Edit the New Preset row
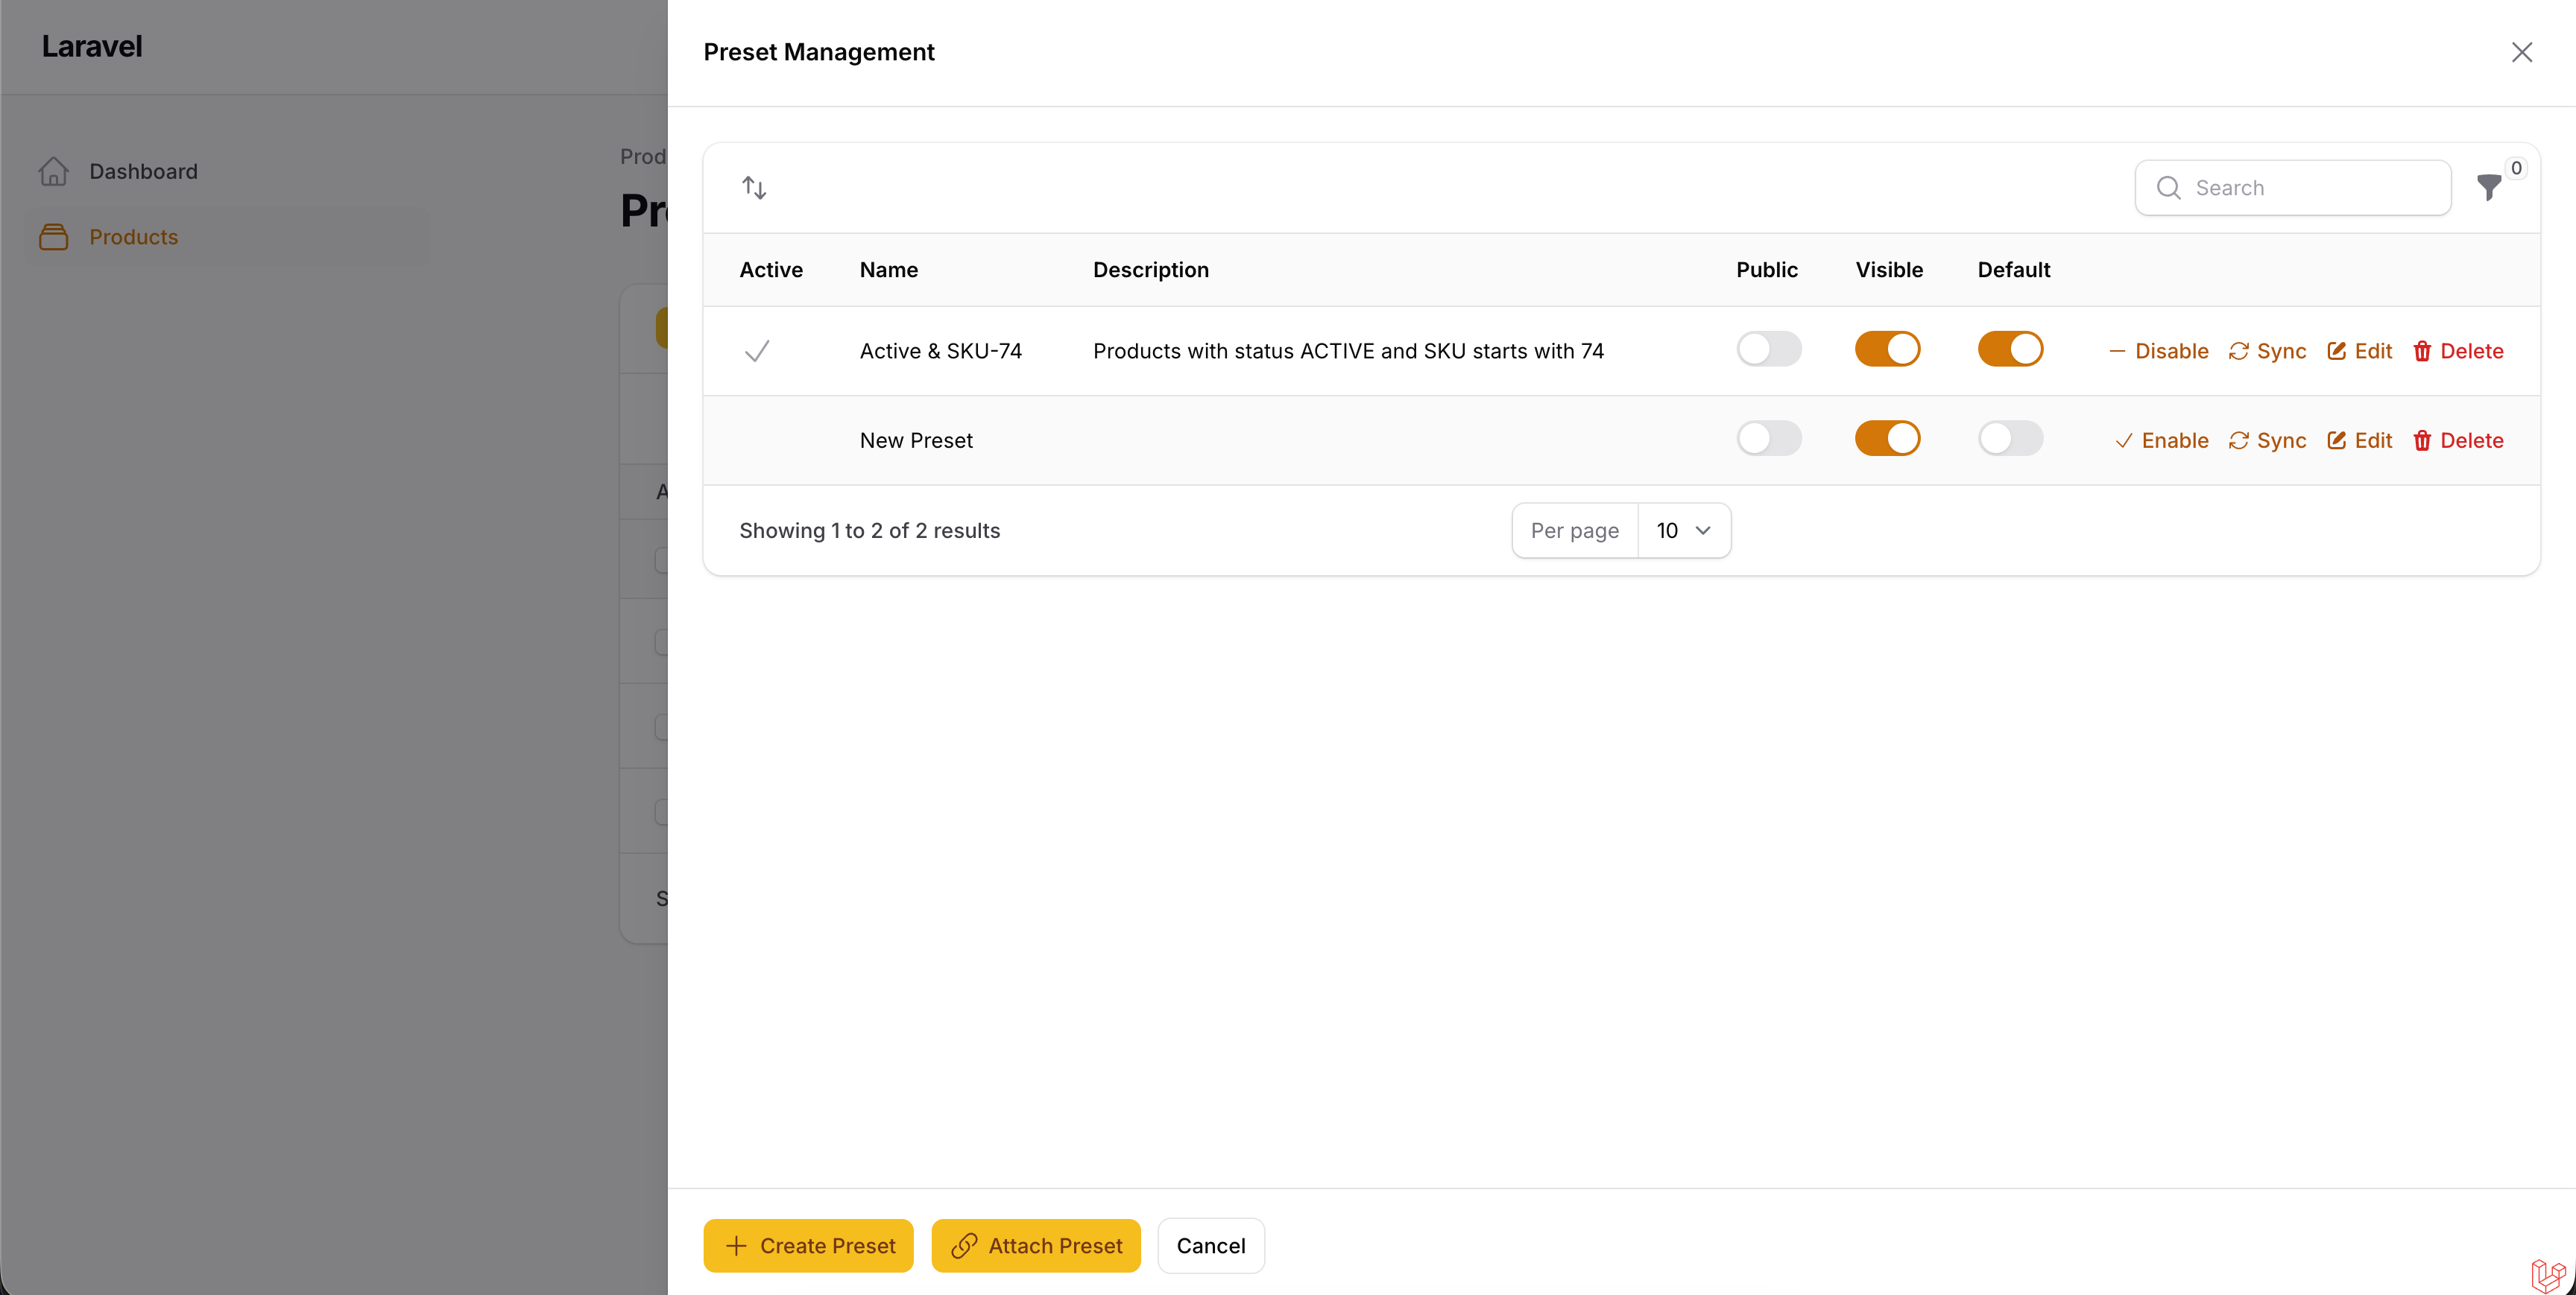 tap(2359, 440)
